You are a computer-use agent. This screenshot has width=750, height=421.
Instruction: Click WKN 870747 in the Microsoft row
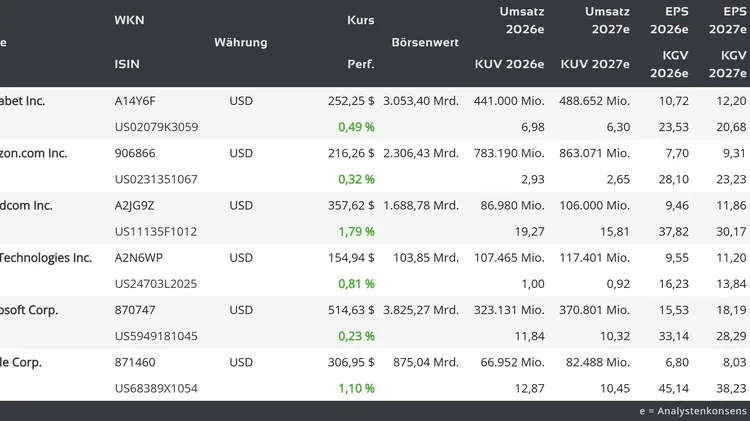pyautogui.click(x=135, y=310)
